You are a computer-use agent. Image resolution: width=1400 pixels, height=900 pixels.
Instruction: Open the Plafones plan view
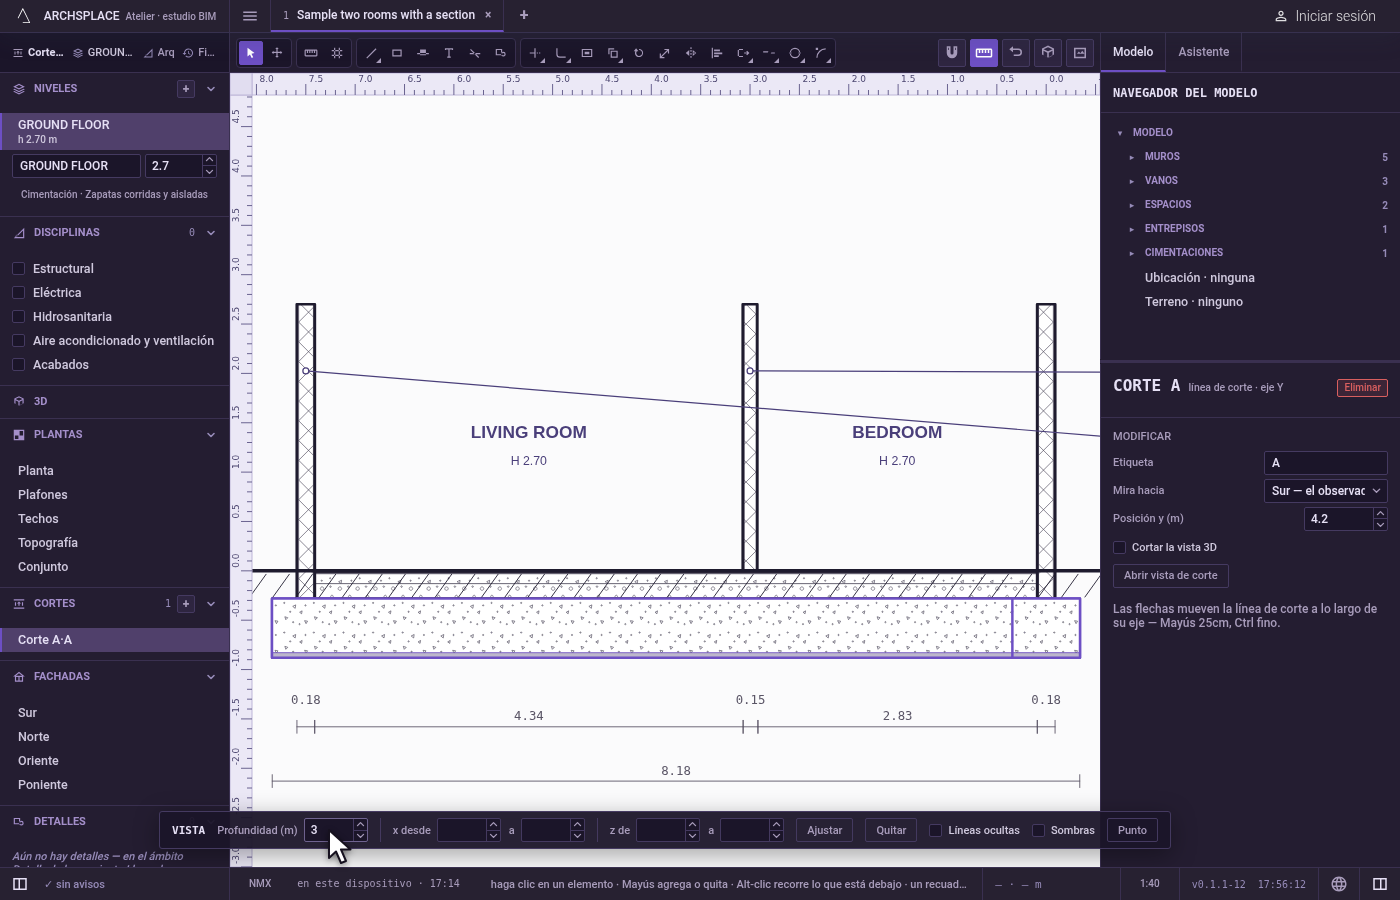point(43,495)
